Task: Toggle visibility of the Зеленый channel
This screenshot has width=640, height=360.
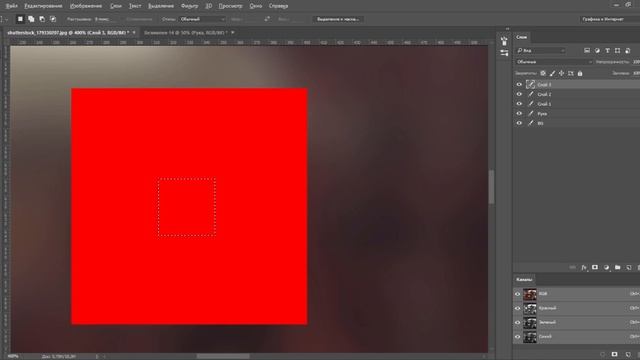Action: (518, 322)
